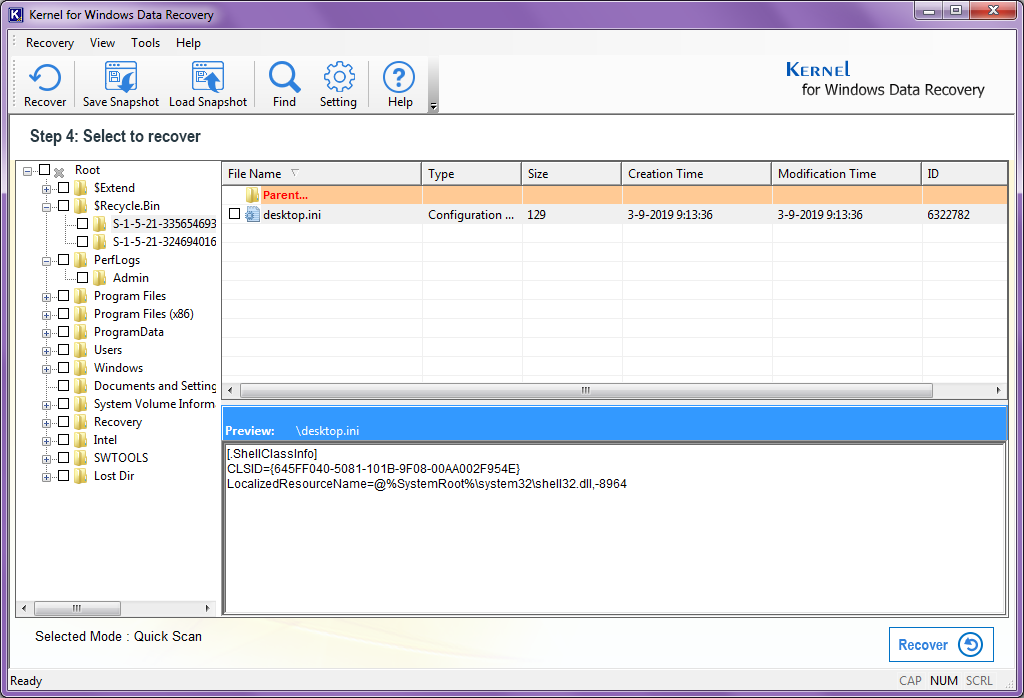Click the Windows folder icon in tree
Viewport: 1024px width, 698px height.
click(x=81, y=368)
